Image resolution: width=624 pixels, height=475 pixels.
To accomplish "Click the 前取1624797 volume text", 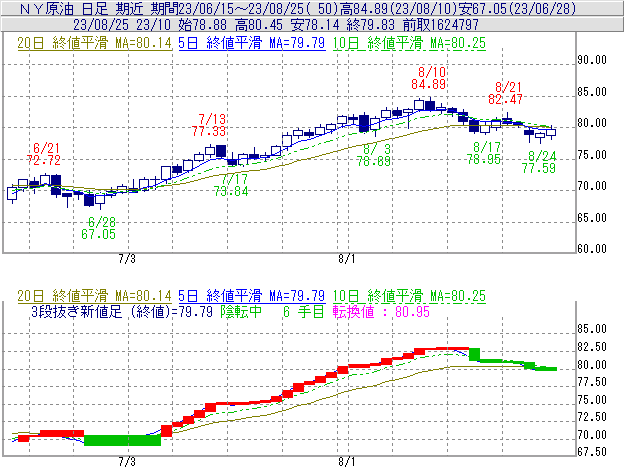I will click(441, 25).
